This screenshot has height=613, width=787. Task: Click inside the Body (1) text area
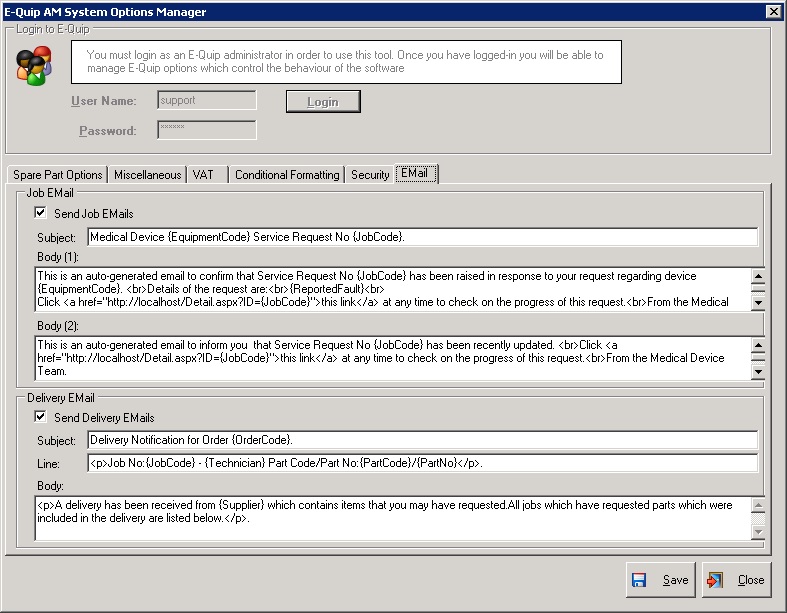pyautogui.click(x=394, y=289)
